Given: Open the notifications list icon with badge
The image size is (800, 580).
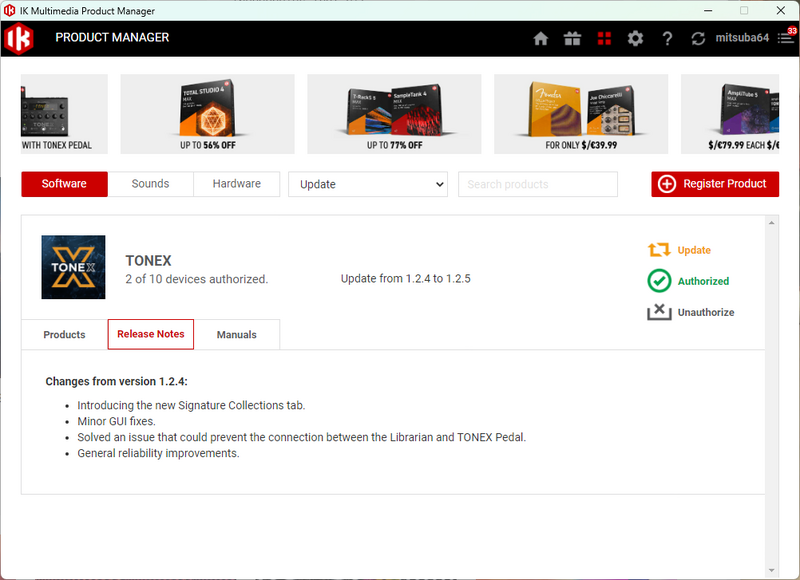Looking at the screenshot, I should coord(786,37).
